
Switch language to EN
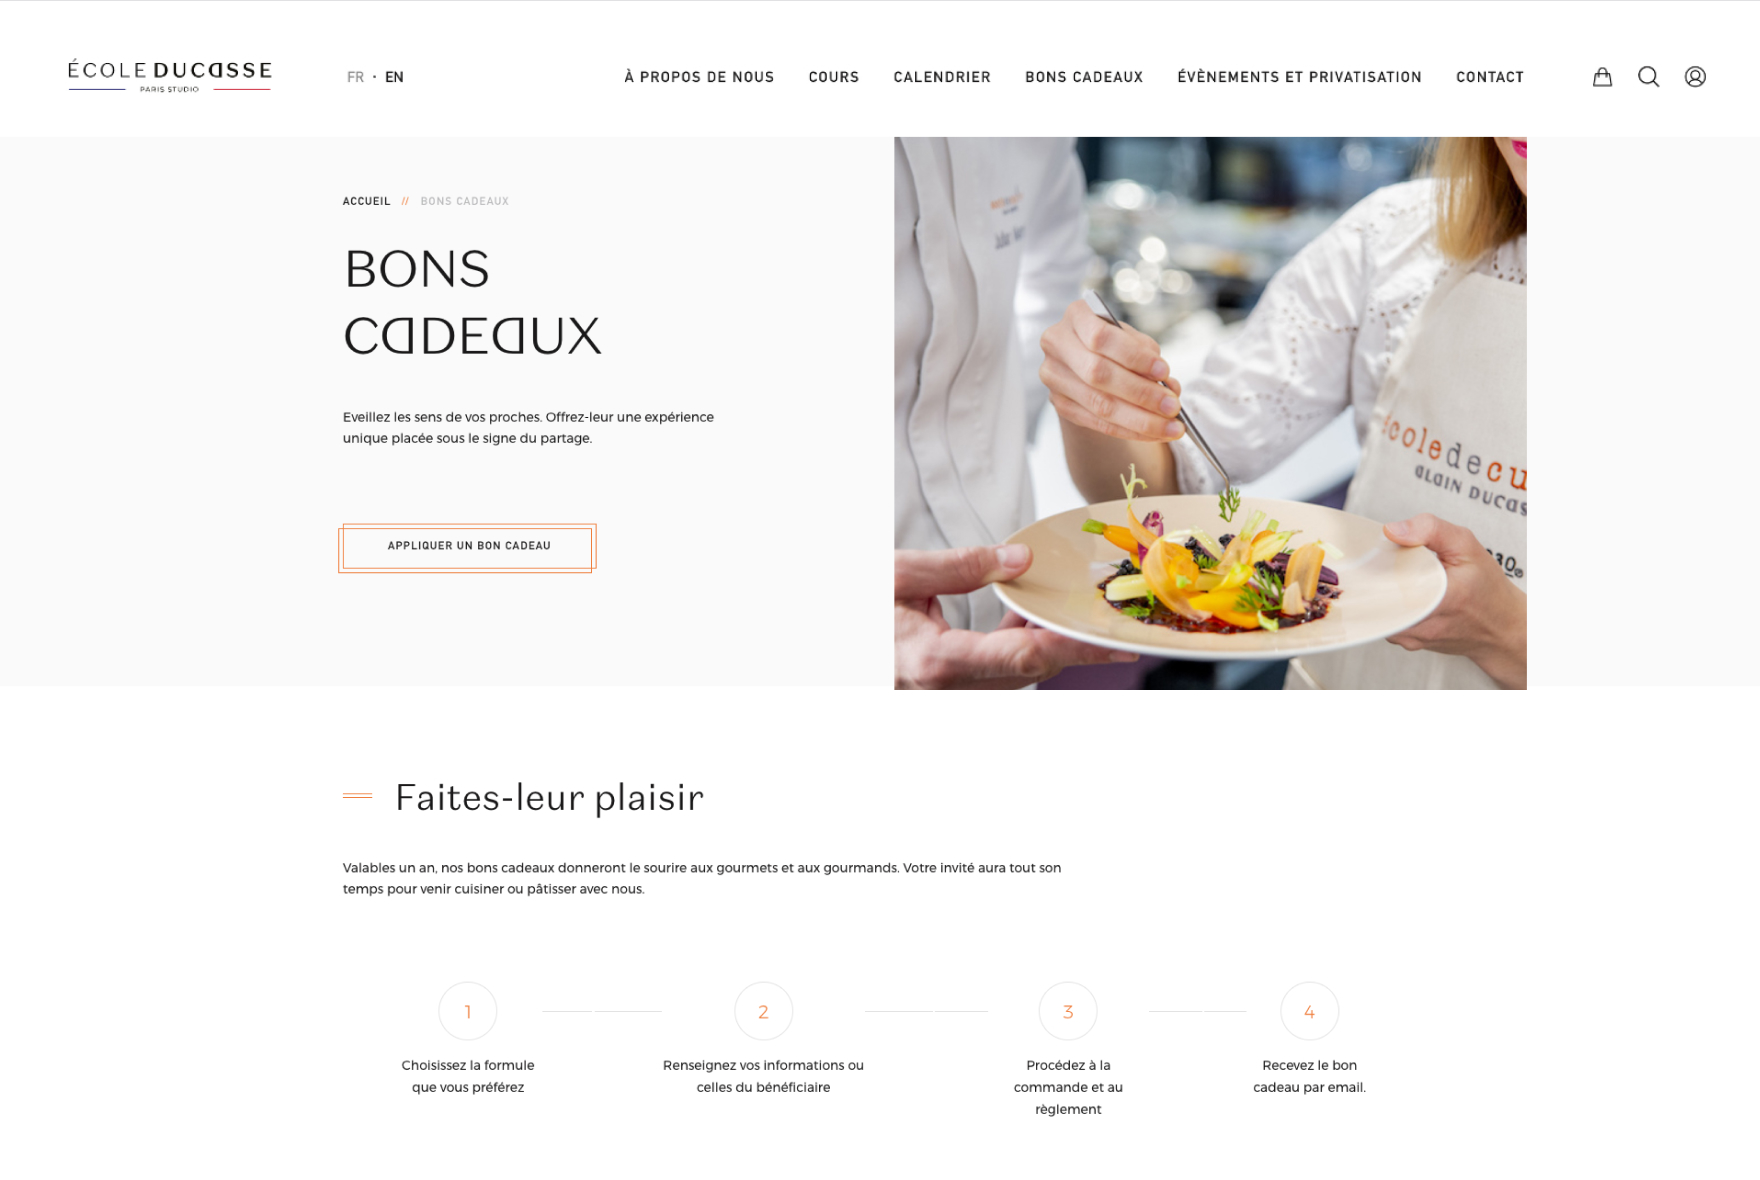pos(394,77)
